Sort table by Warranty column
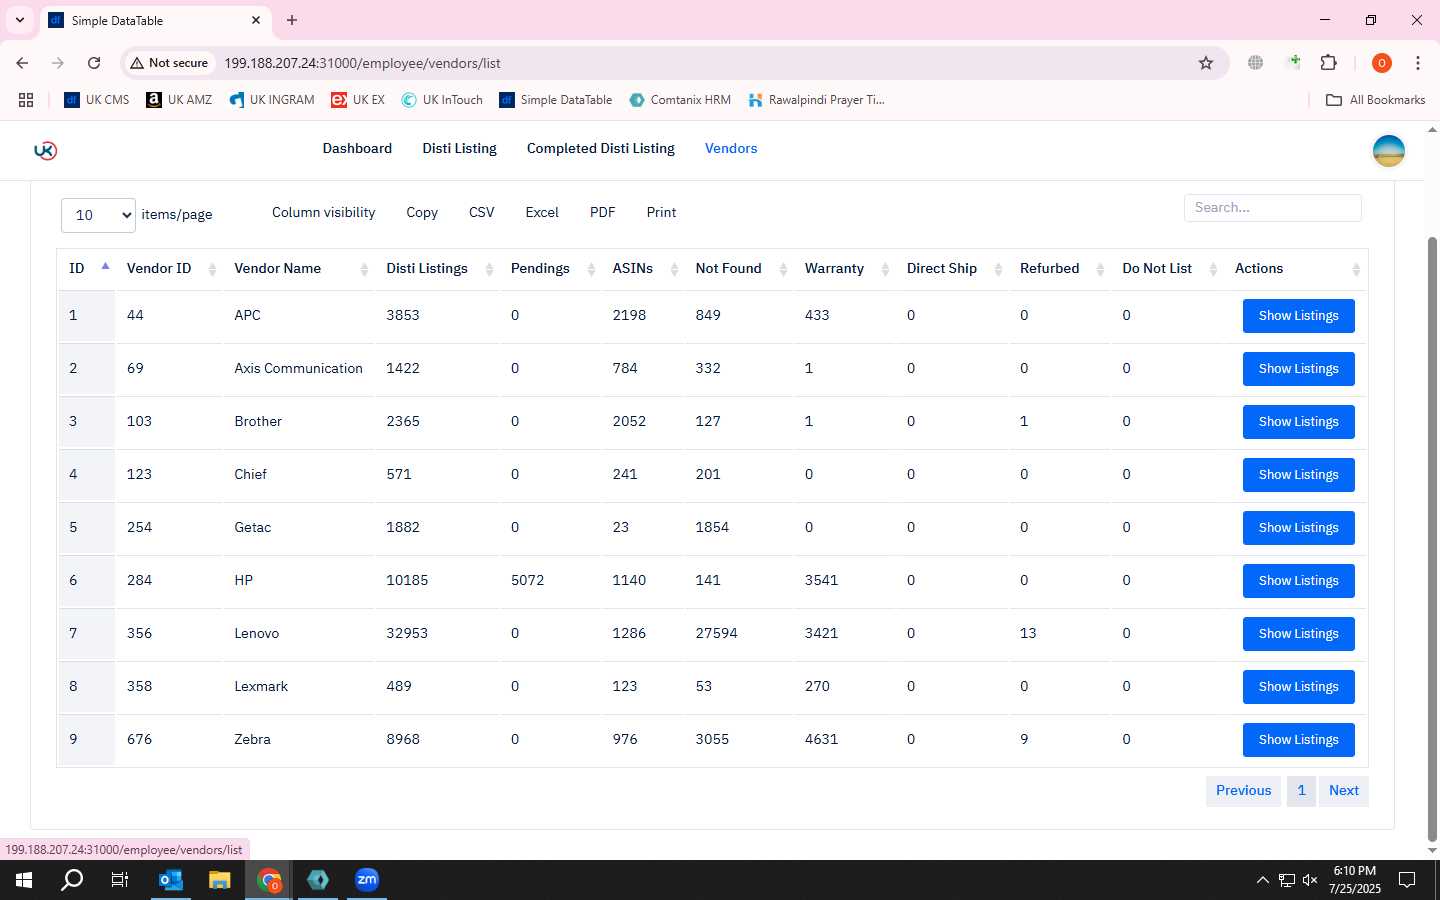 tap(844, 268)
